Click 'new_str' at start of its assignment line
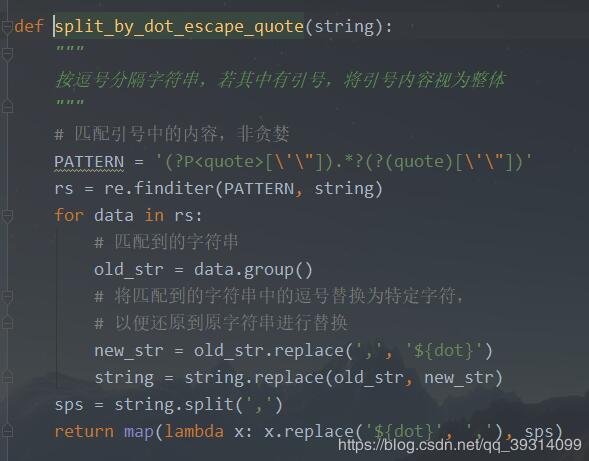 click(129, 351)
